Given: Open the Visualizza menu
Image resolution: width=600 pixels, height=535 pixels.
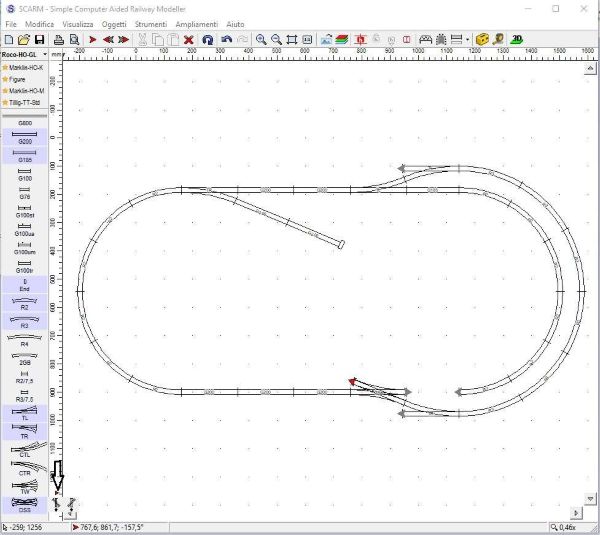Looking at the screenshot, I should 77,22.
